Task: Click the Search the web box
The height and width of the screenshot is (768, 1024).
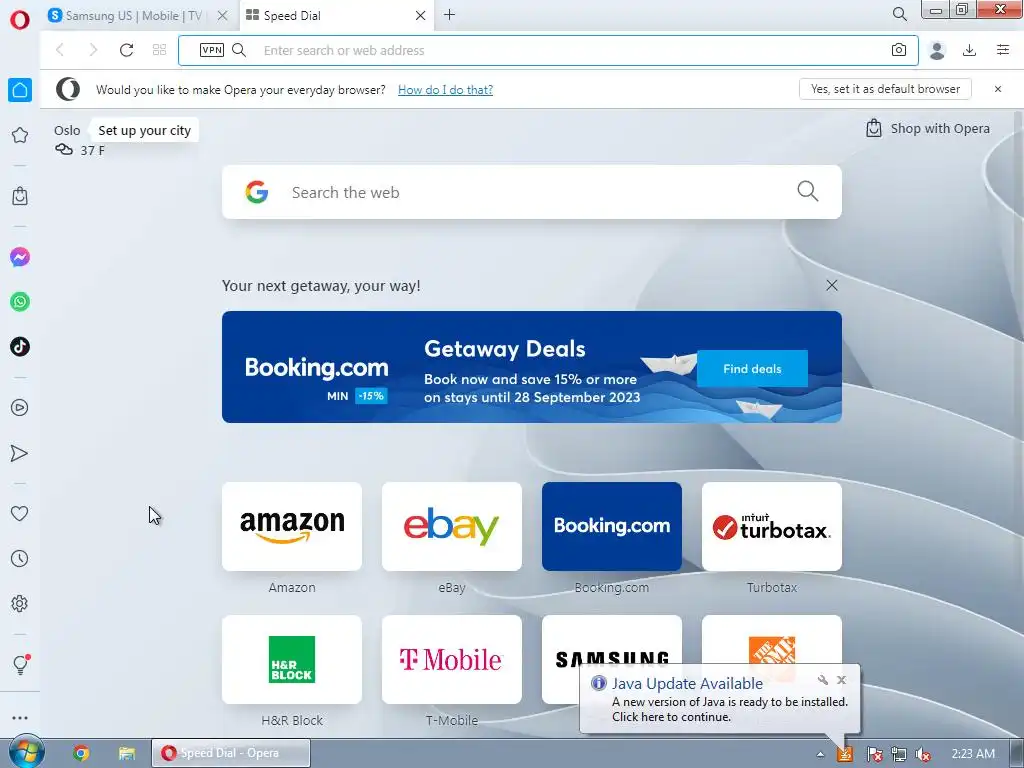Action: (x=532, y=192)
